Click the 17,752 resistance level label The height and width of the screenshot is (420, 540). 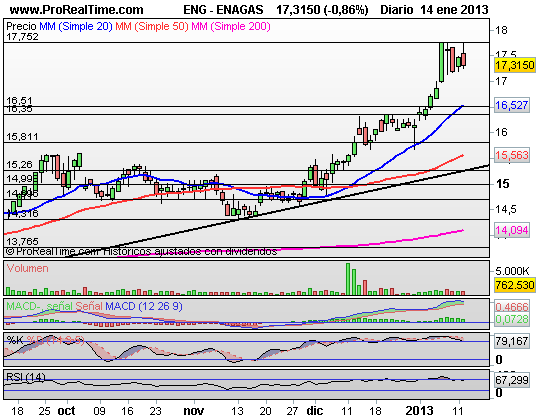[x=22, y=36]
